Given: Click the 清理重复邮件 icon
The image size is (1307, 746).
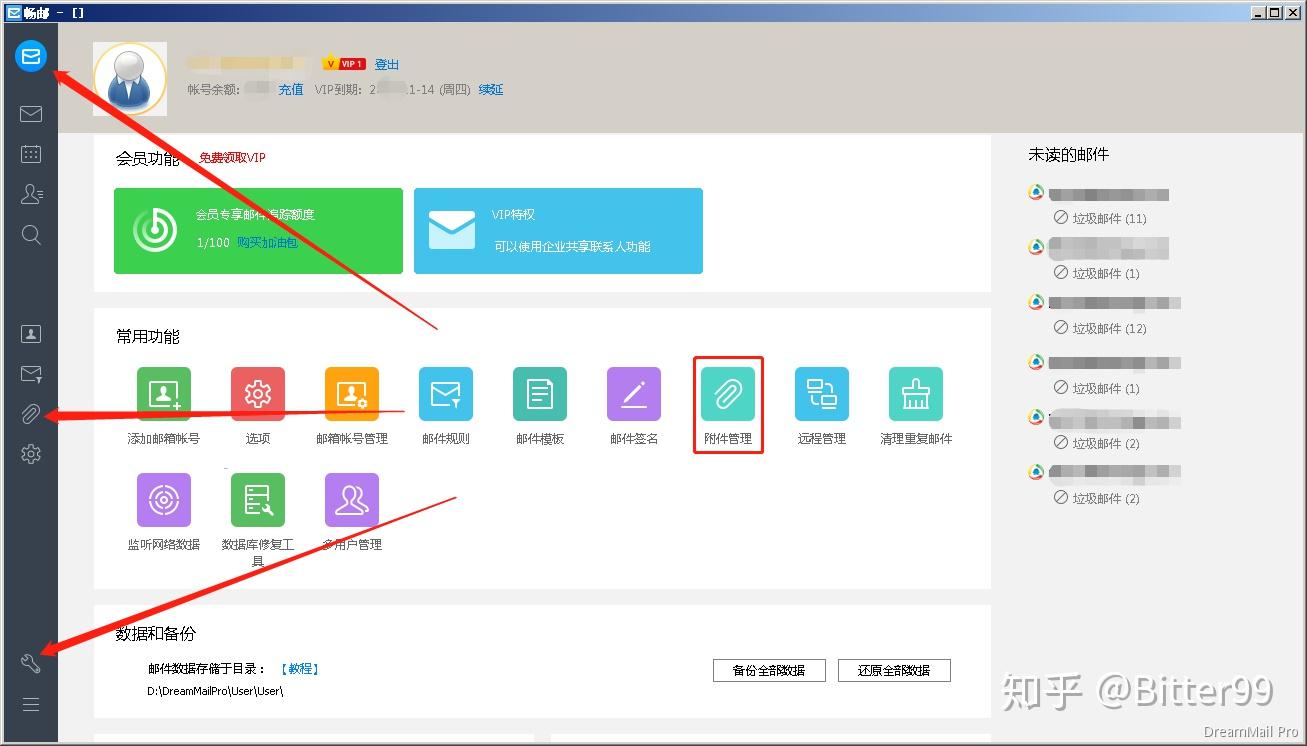Looking at the screenshot, I should pyautogui.click(x=916, y=394).
